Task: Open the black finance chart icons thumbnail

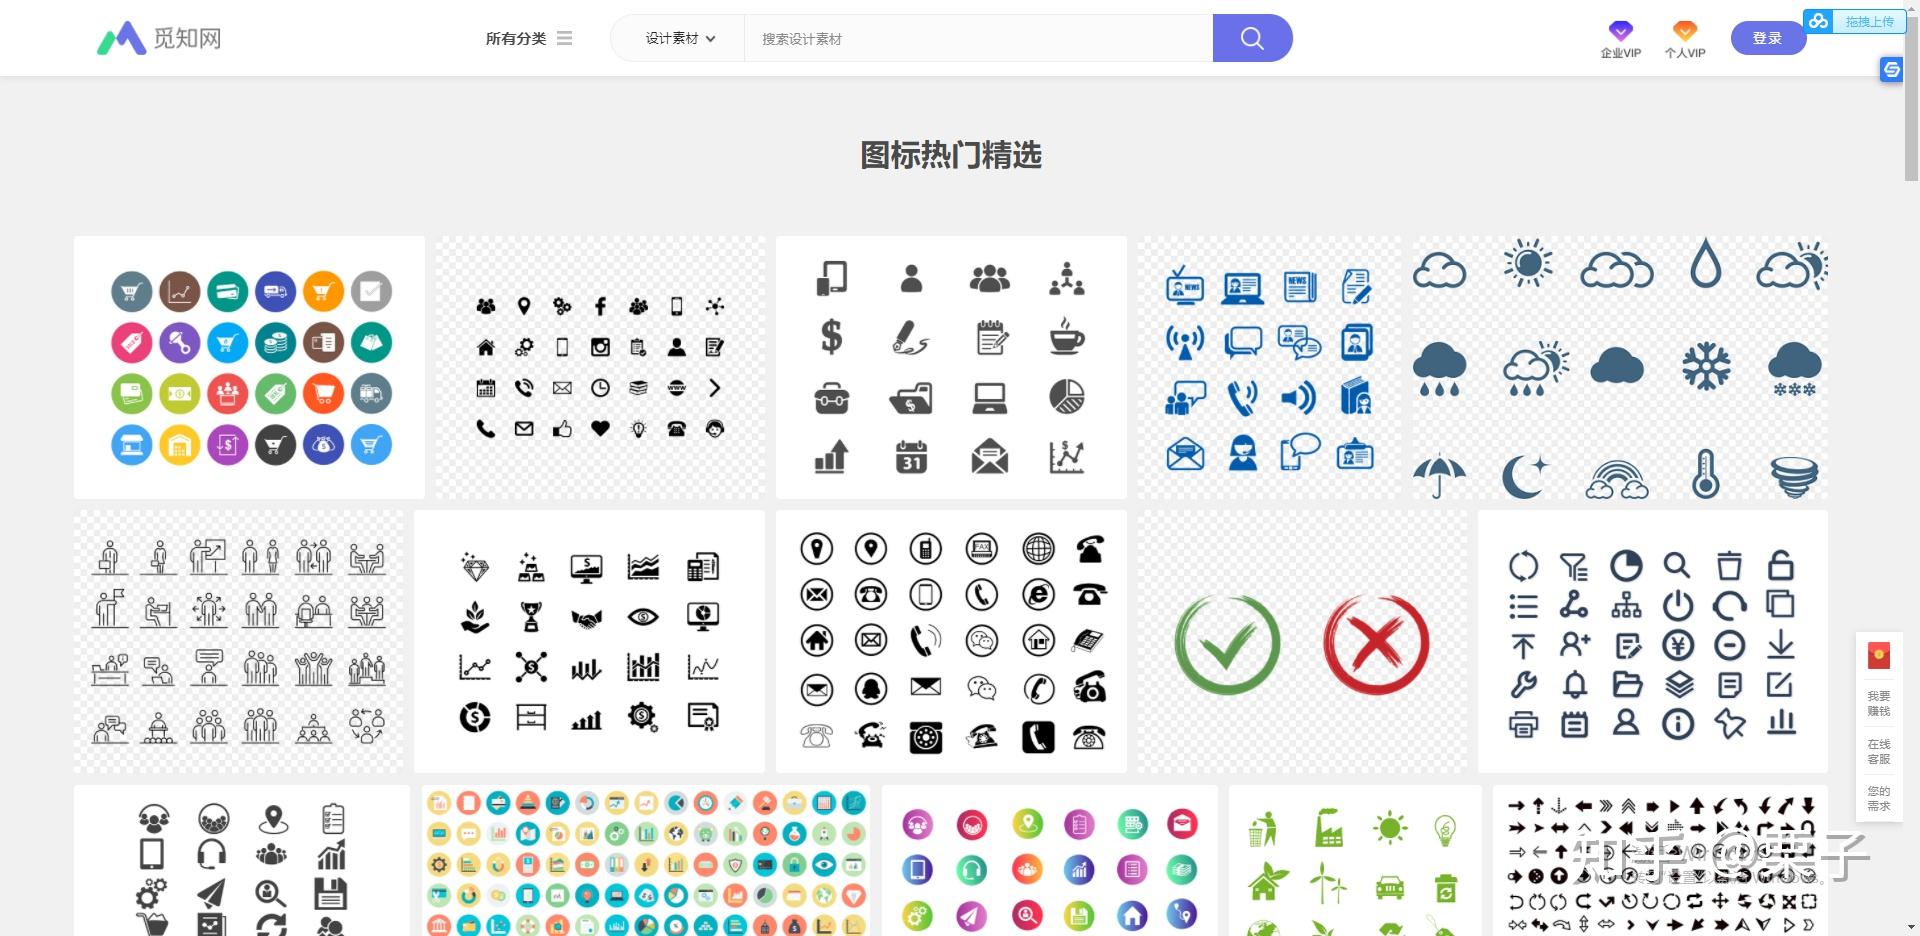Action: (x=589, y=641)
